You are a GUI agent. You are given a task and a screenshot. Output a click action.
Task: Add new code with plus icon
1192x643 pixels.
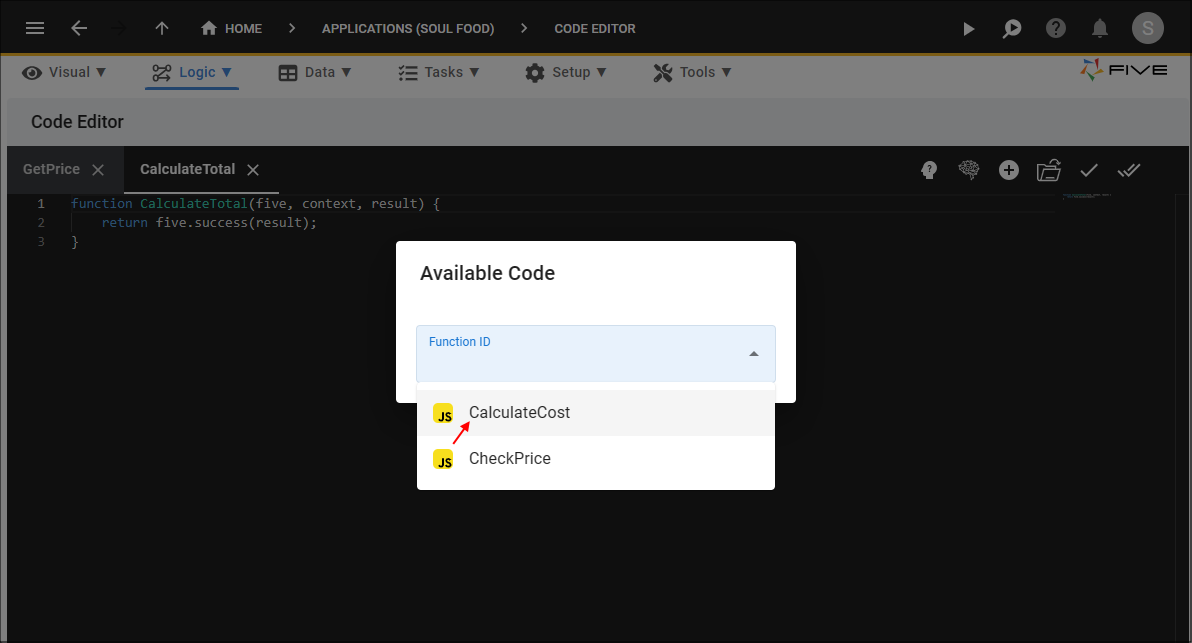coord(1009,170)
